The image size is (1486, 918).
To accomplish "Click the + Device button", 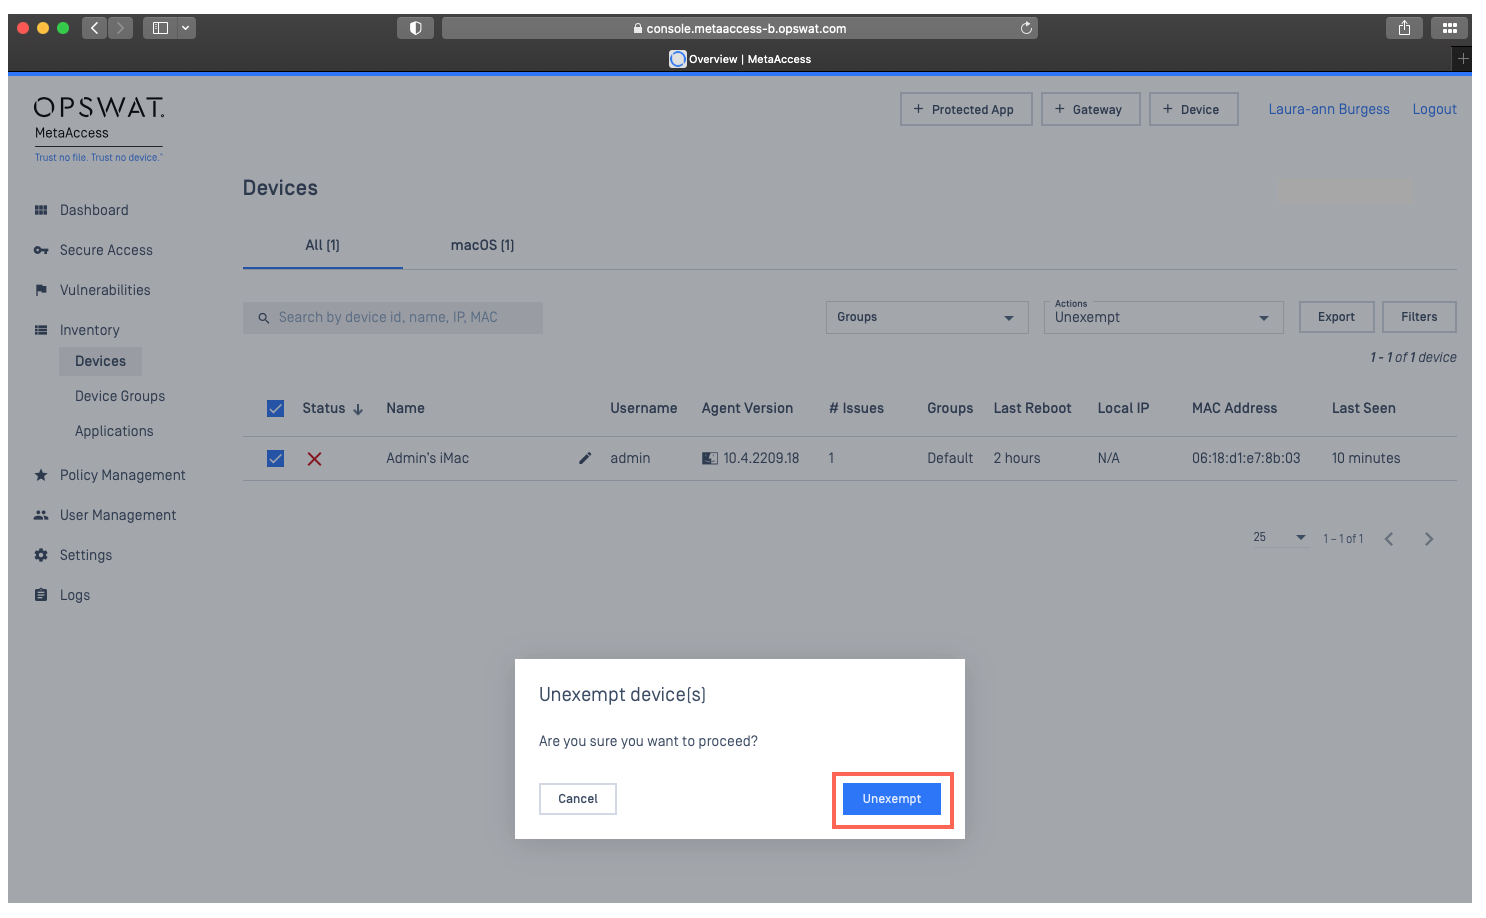I will pyautogui.click(x=1194, y=109).
